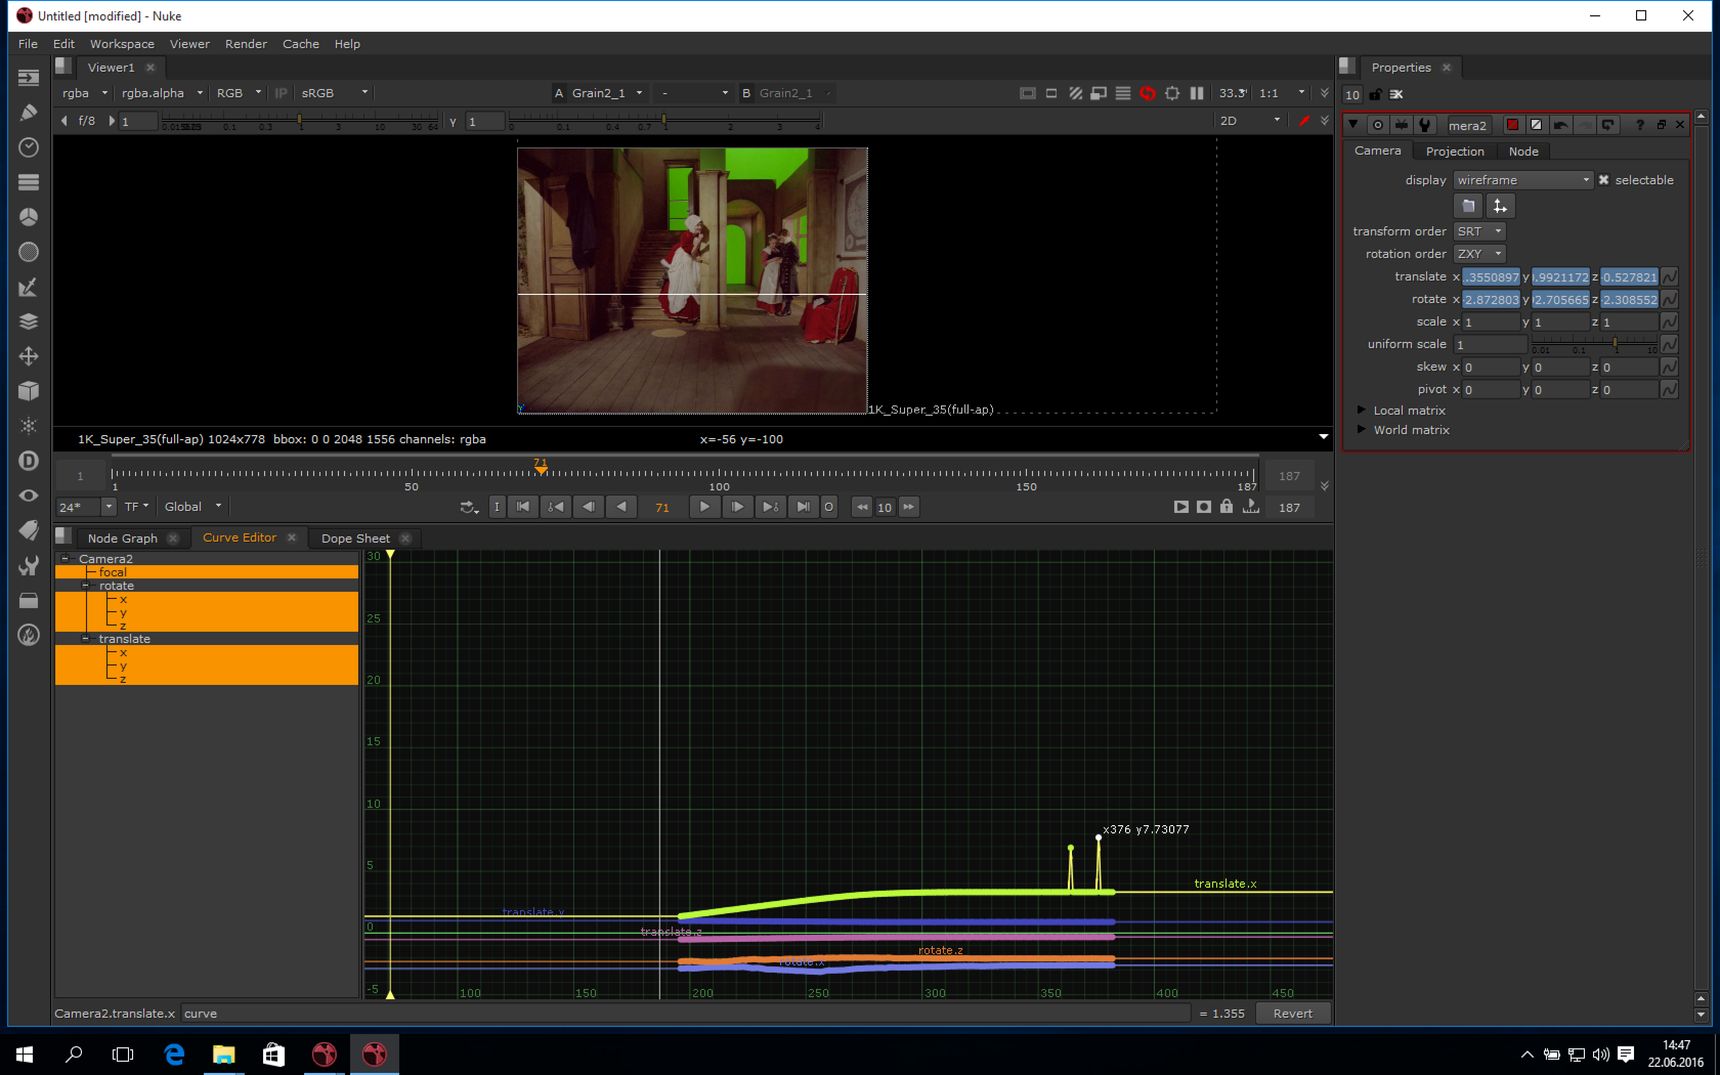This screenshot has height=1075, width=1720.
Task: Open the 2D view mode dropdown
Action: [1249, 121]
